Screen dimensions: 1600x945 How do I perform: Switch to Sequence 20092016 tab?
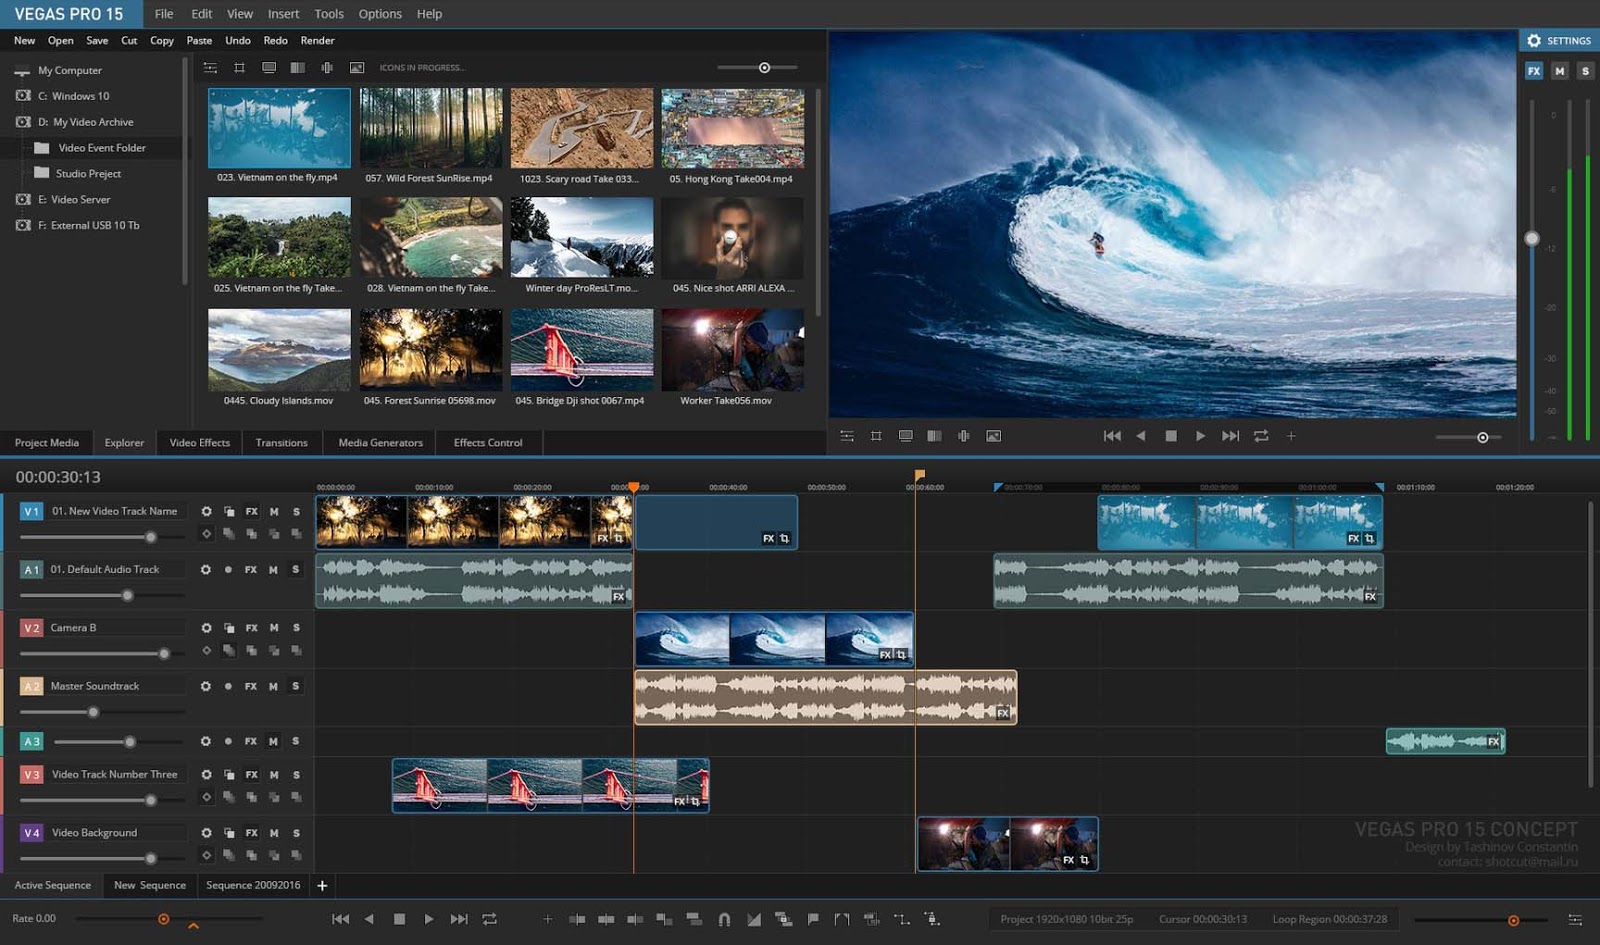tap(253, 885)
